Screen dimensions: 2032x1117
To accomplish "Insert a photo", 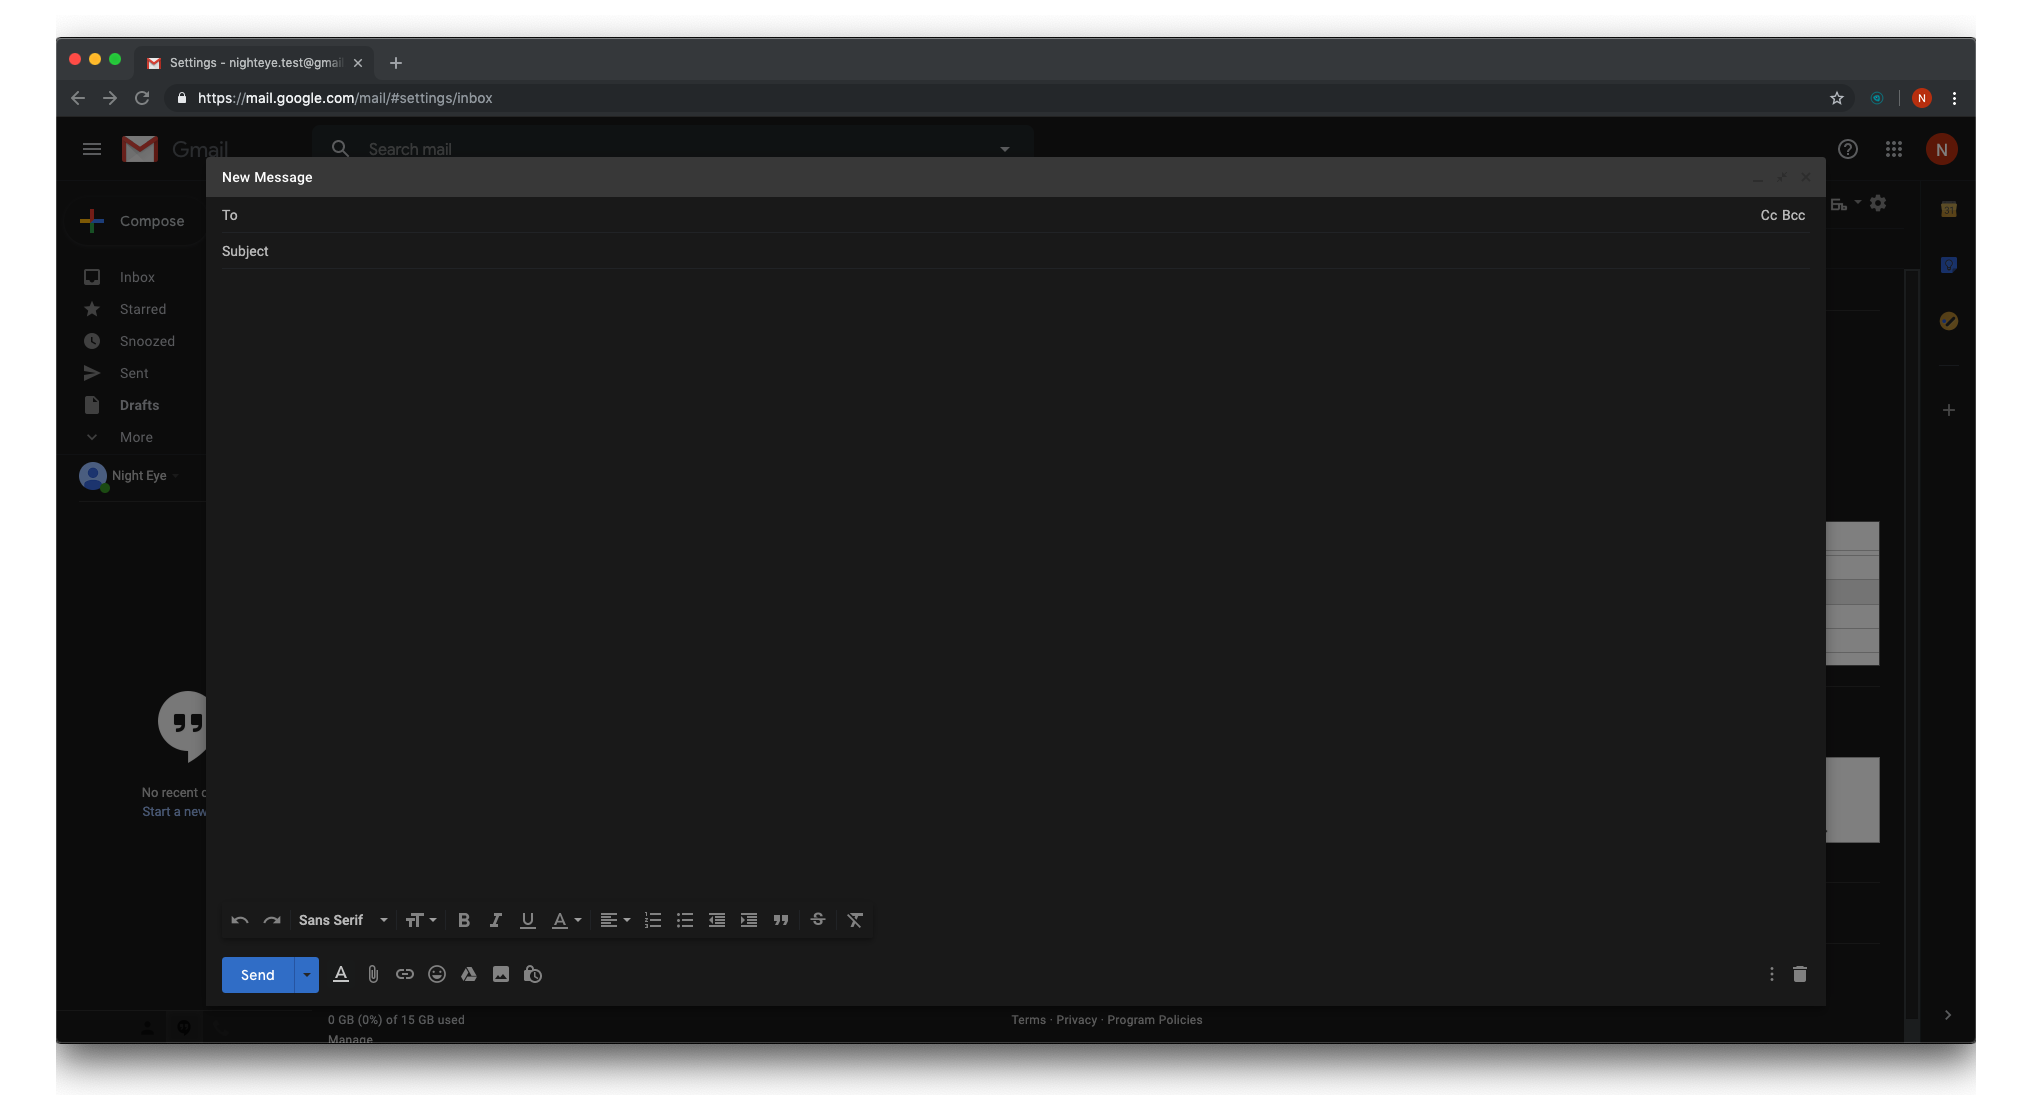I will (501, 974).
